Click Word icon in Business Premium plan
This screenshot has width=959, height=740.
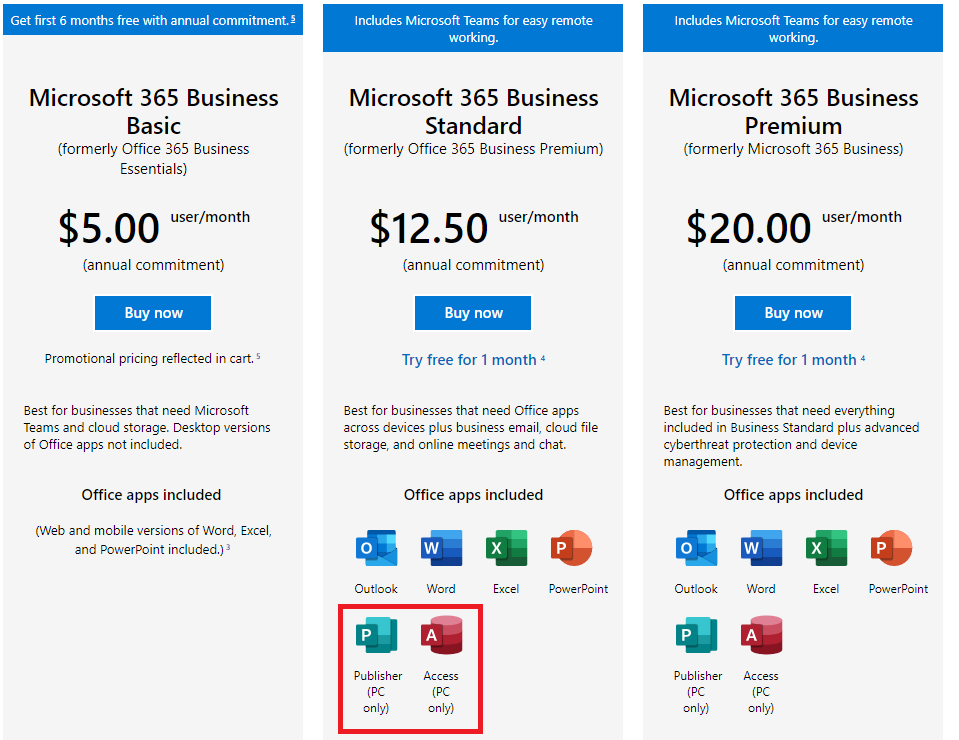(x=761, y=548)
